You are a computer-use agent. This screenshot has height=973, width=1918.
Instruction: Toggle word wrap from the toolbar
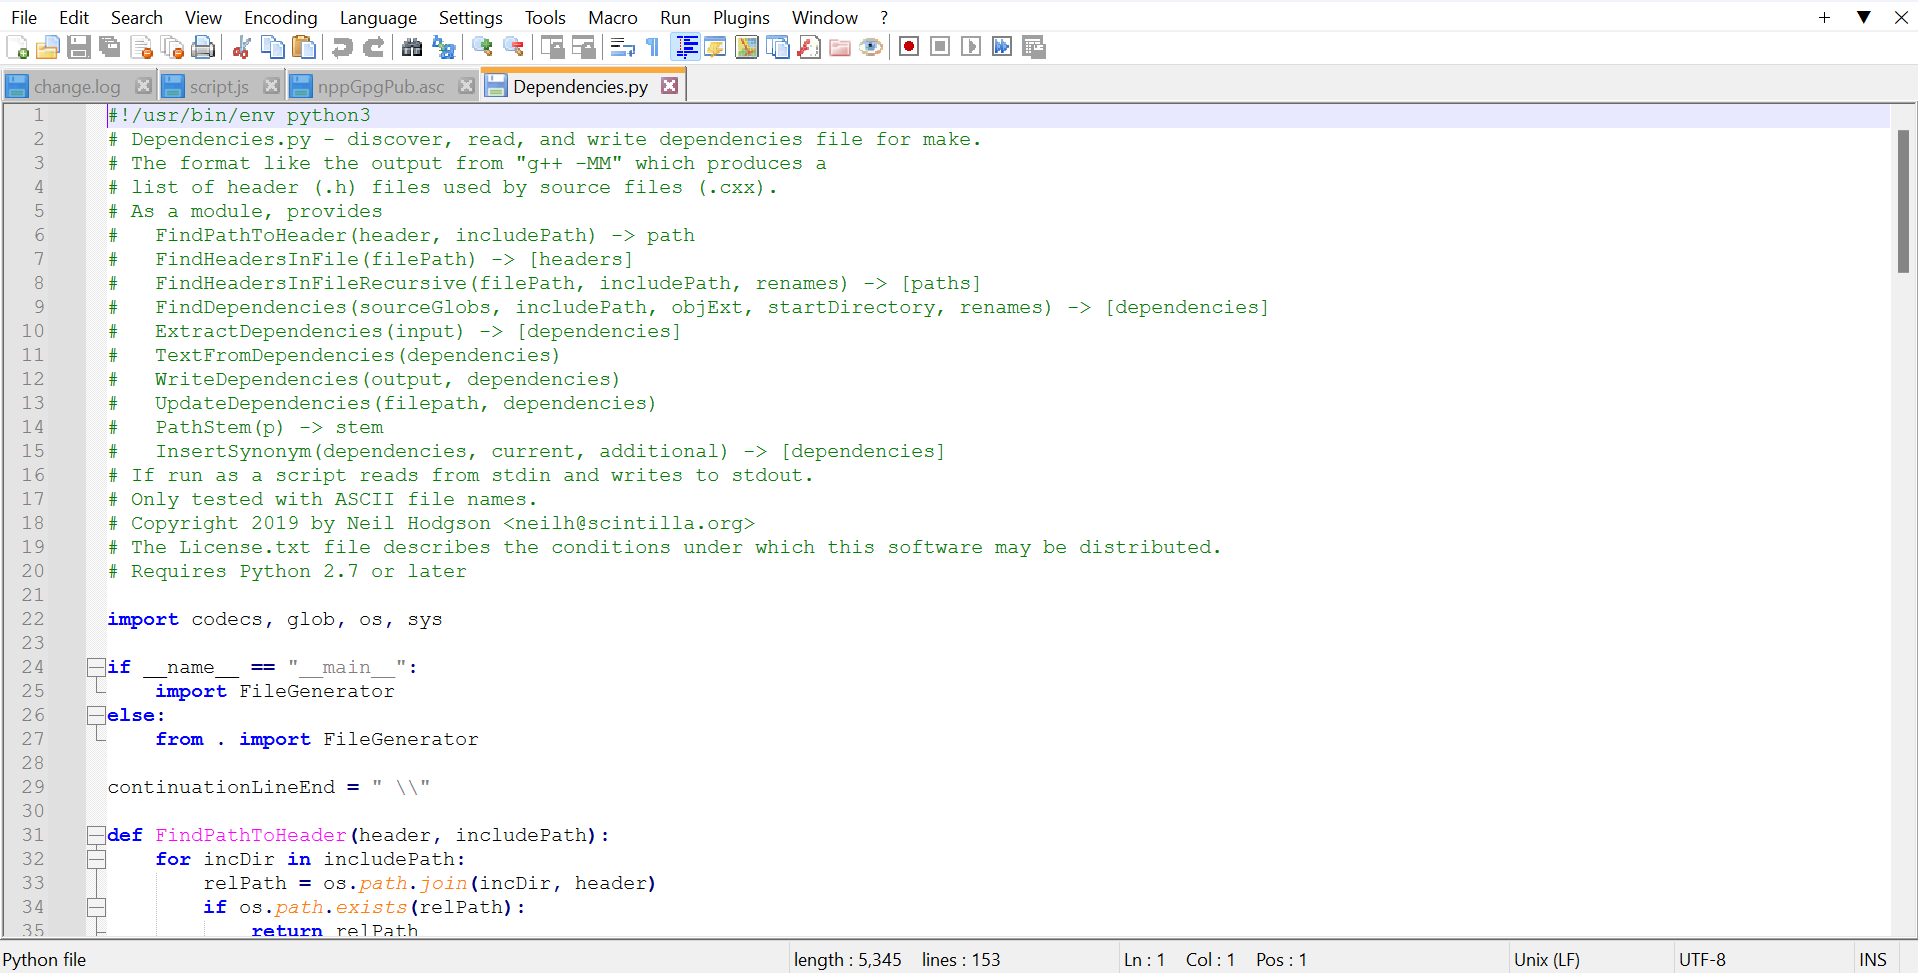(621, 47)
